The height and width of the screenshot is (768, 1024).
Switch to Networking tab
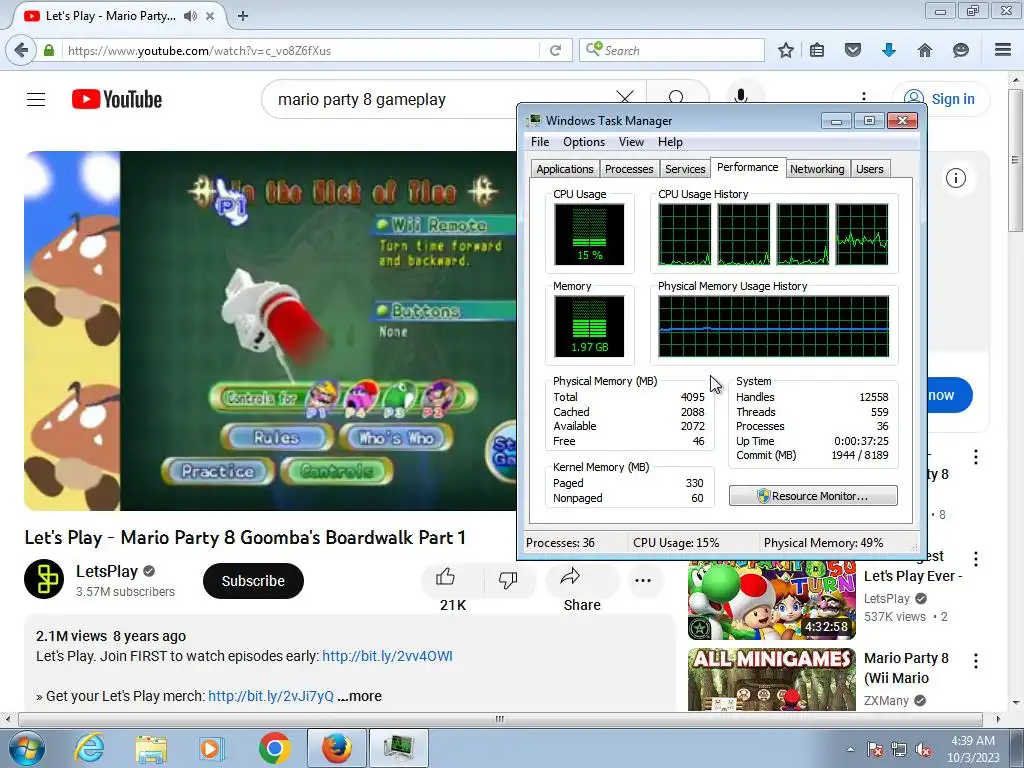(x=817, y=168)
